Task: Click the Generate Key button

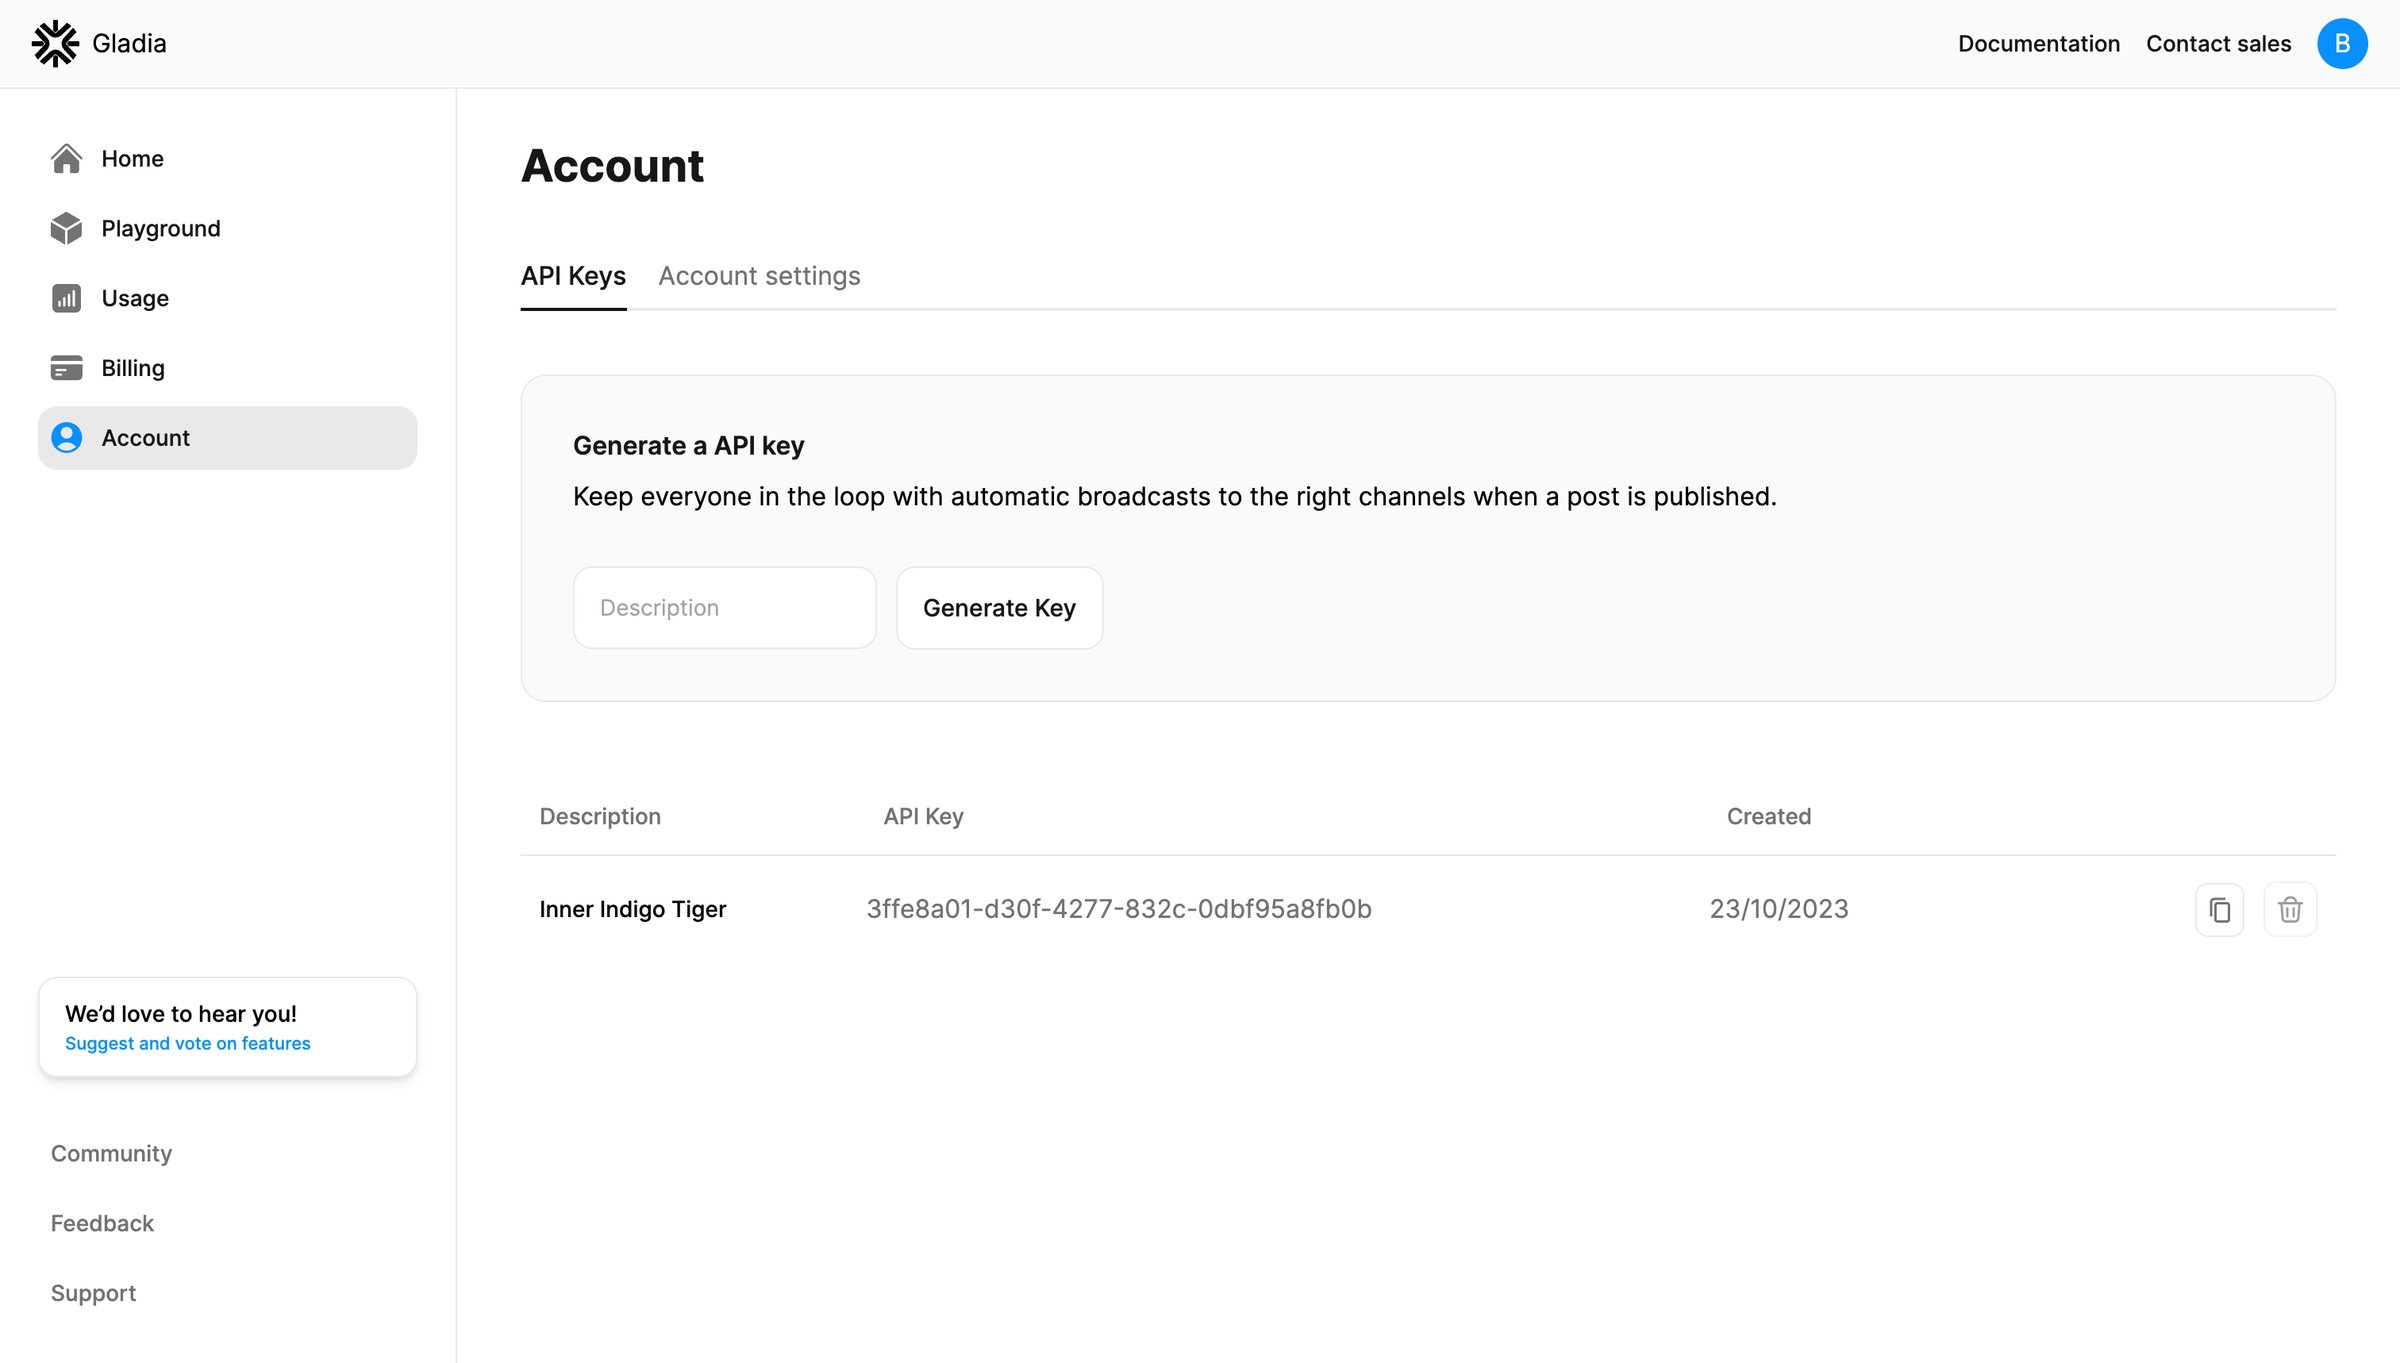Action: (999, 608)
